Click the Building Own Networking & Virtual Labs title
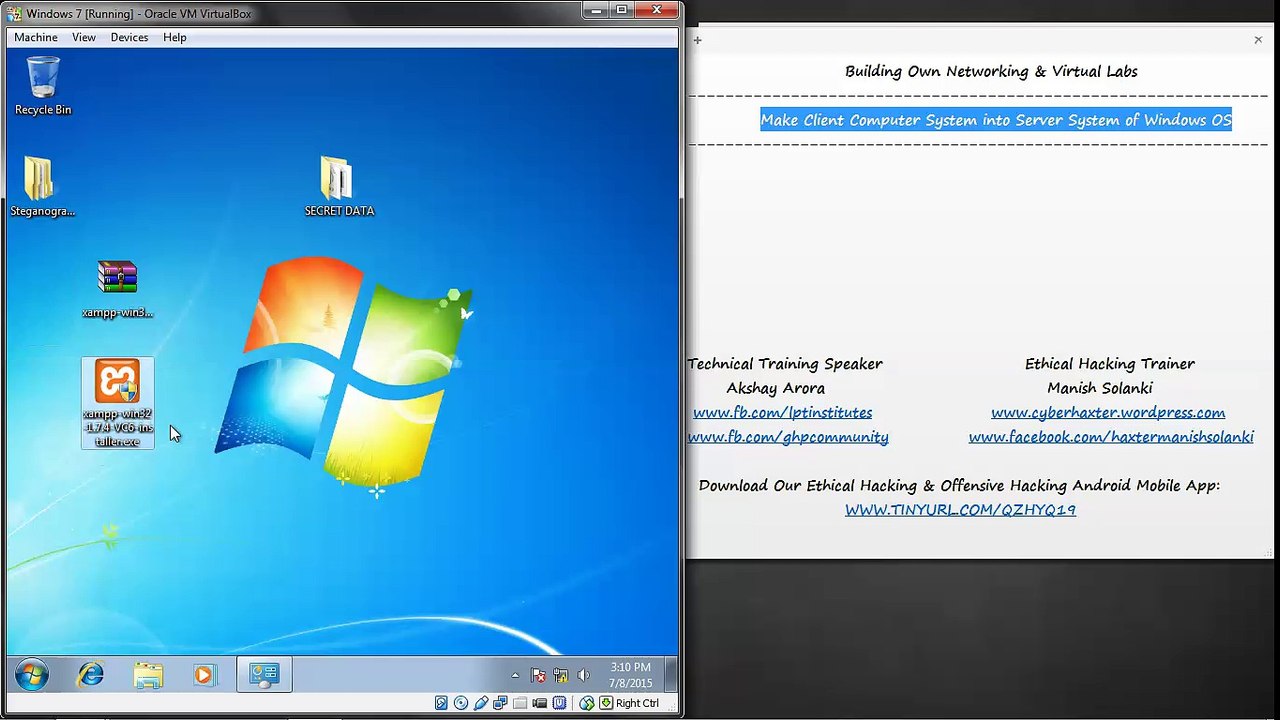The height and width of the screenshot is (720, 1280). pyautogui.click(x=991, y=71)
